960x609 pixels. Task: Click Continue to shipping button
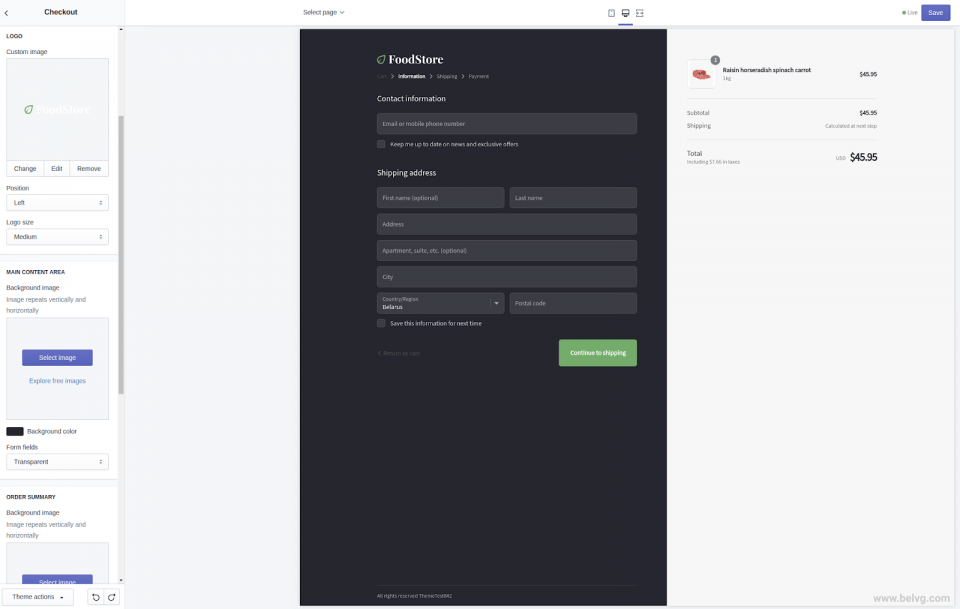(x=598, y=353)
